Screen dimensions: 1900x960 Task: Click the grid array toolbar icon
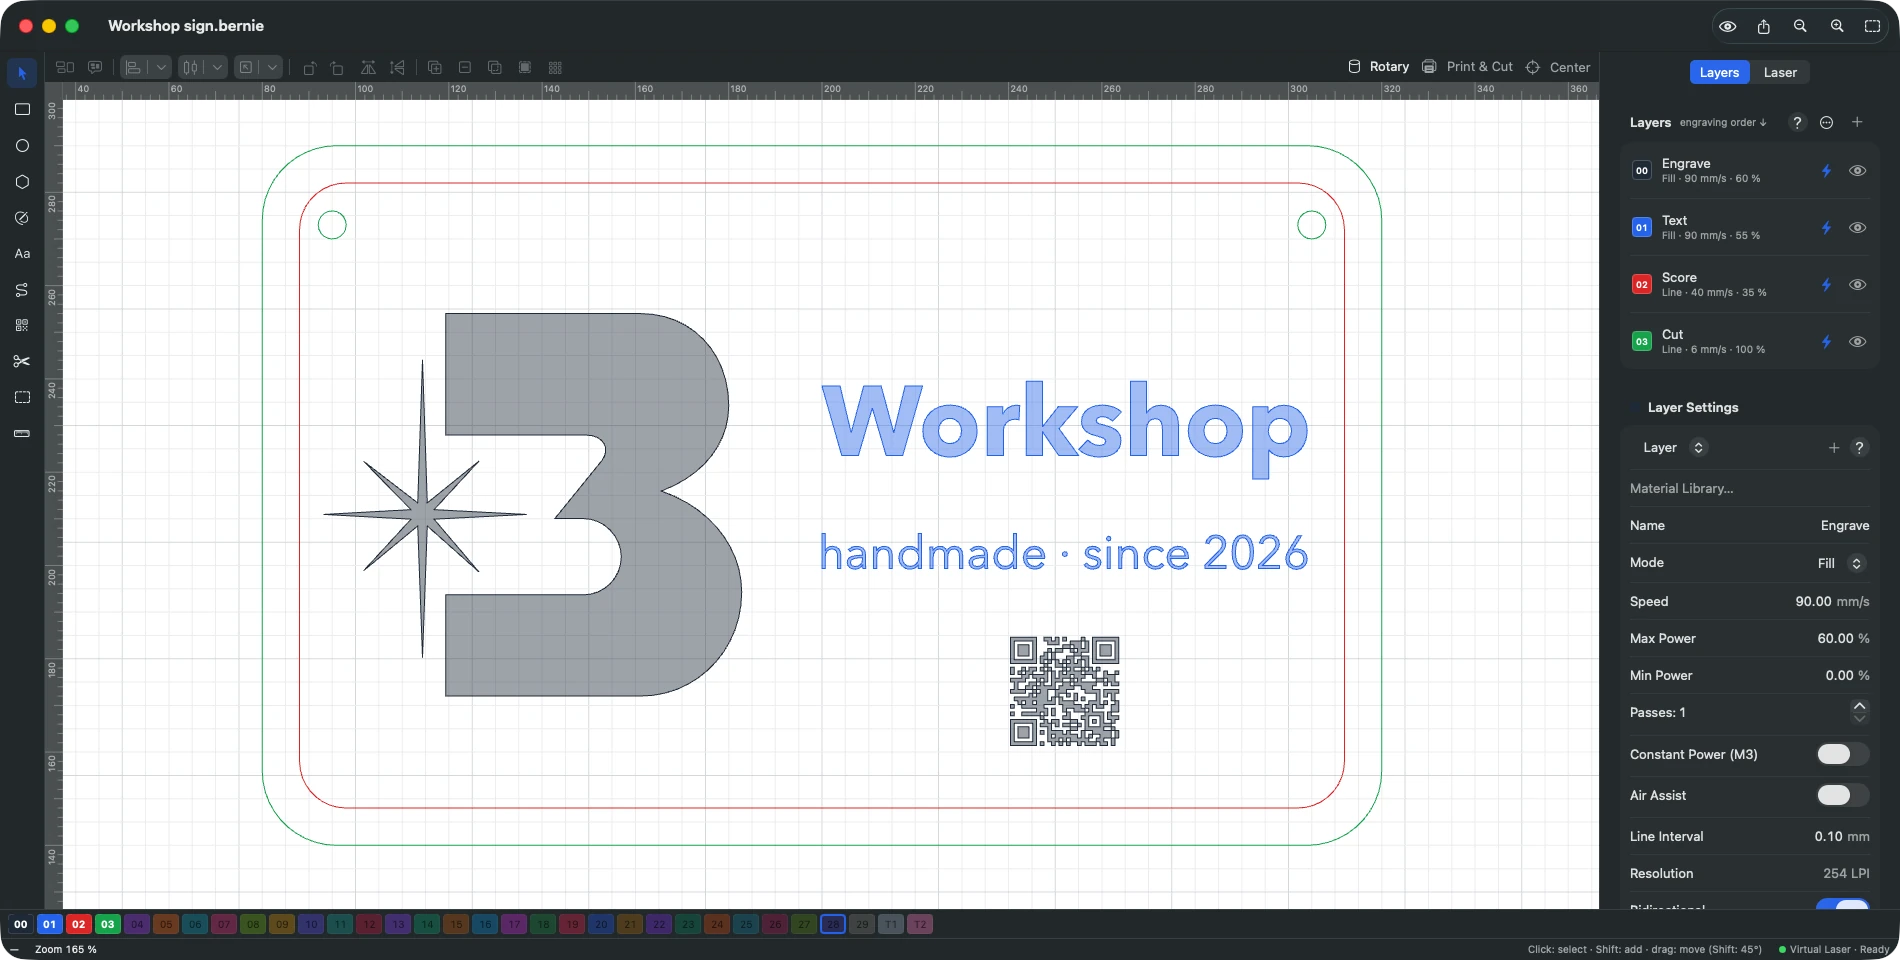pos(555,67)
